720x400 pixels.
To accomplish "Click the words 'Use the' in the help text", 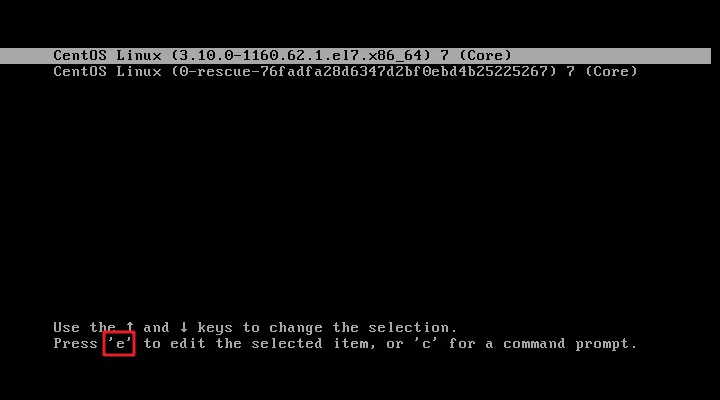I will click(84, 327).
